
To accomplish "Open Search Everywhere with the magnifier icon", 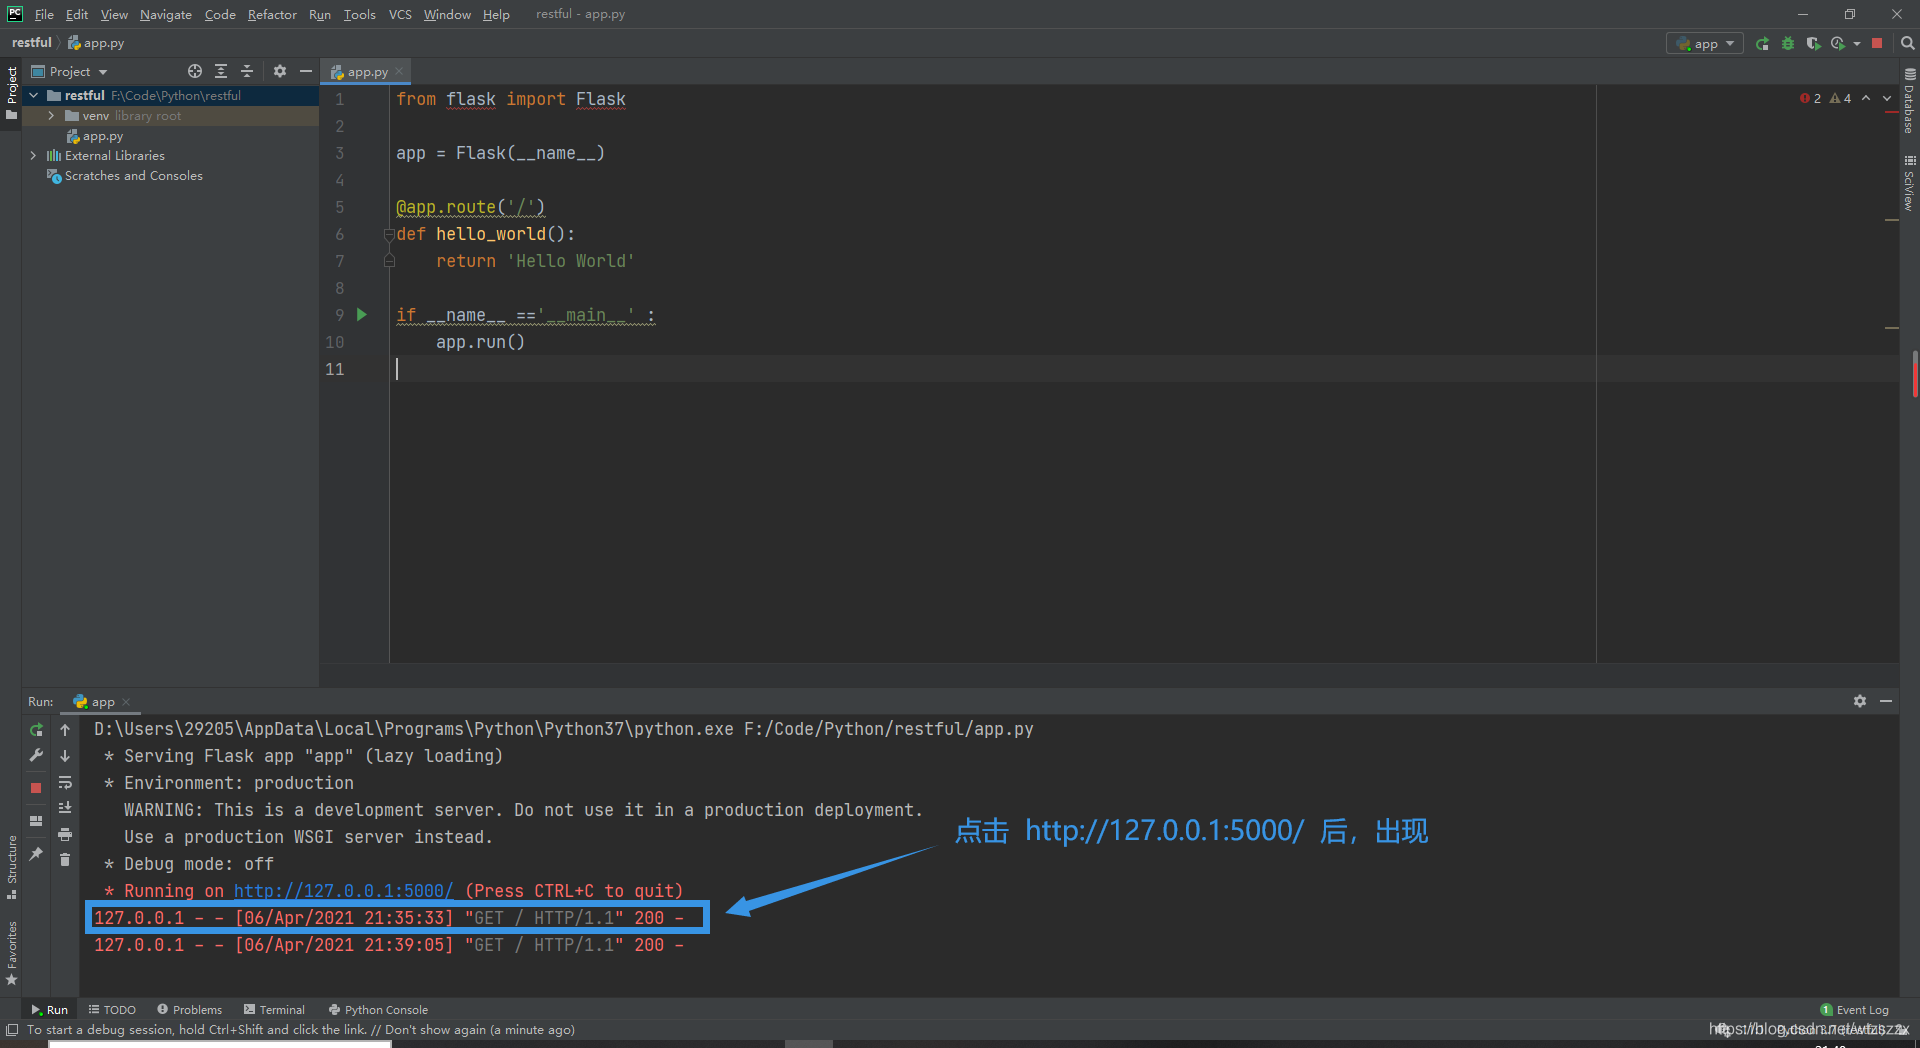I will pyautogui.click(x=1908, y=43).
